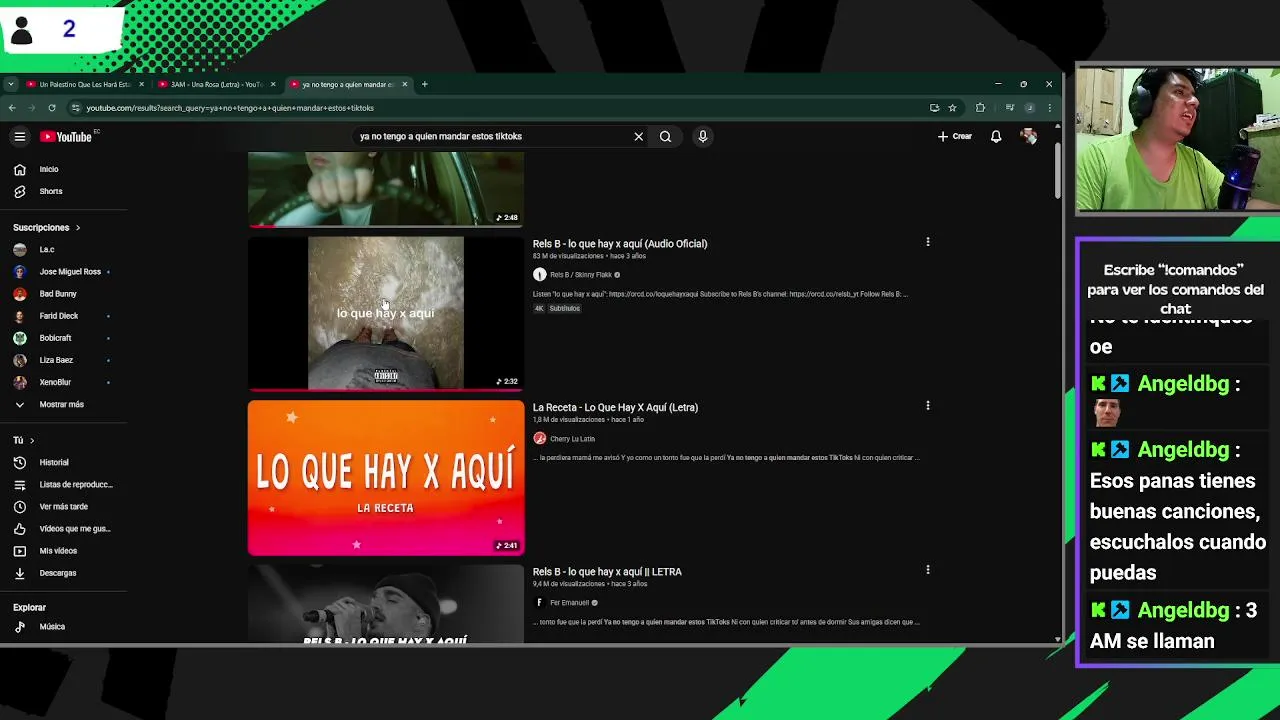Viewport: 1280px width, 720px height.
Task: Open title 'Rels B - lo que hay x aquí (Audio Oficial)'
Action: 620,244
